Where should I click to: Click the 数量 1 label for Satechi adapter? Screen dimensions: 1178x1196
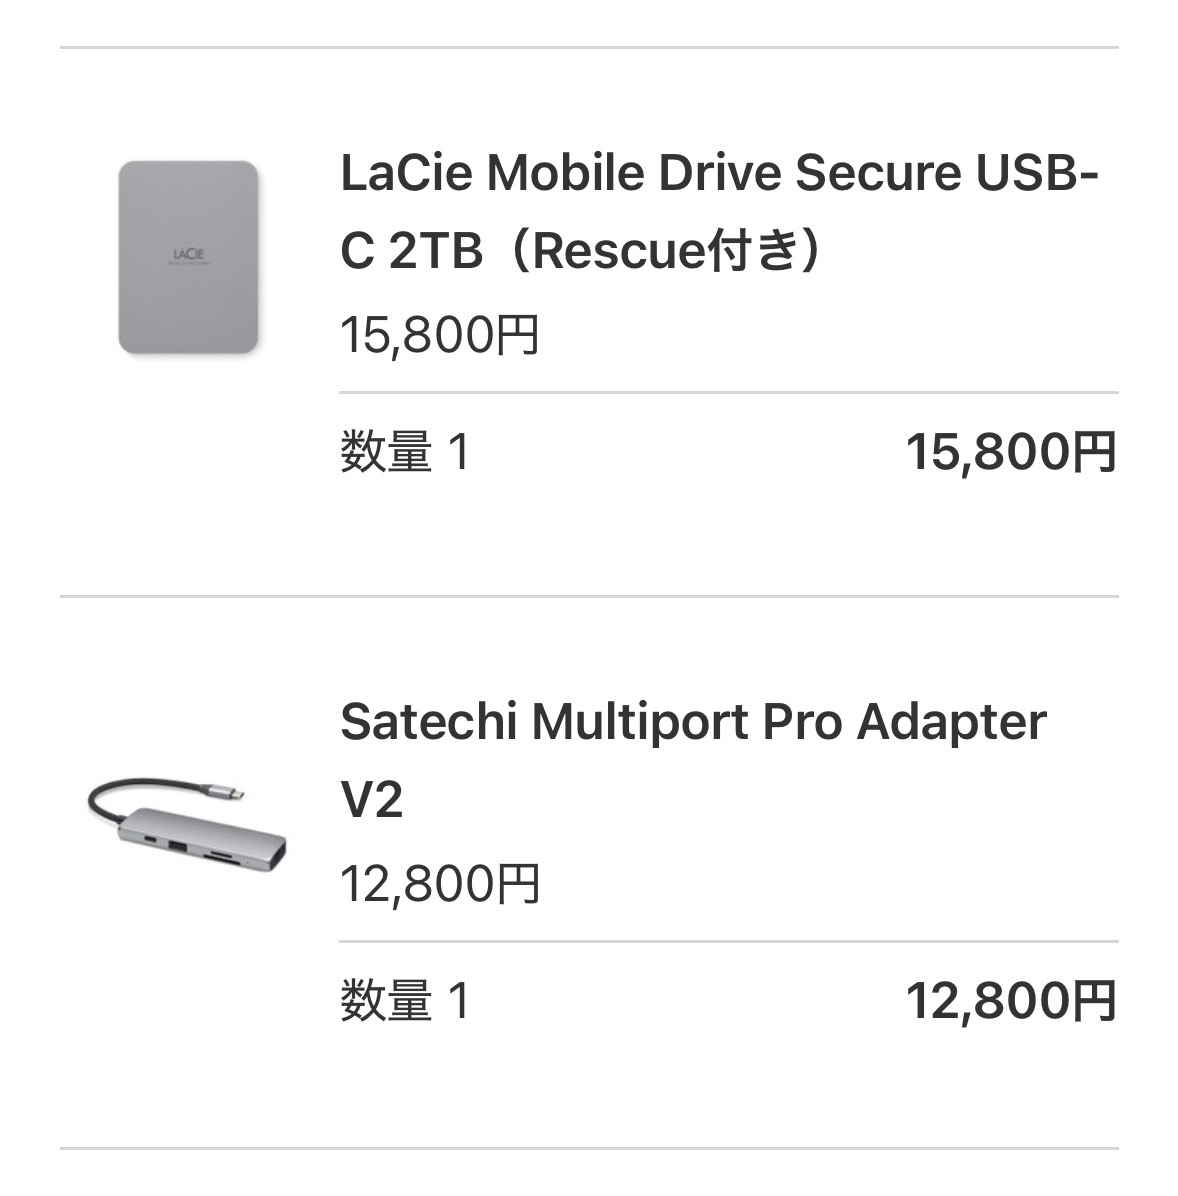click(405, 1000)
